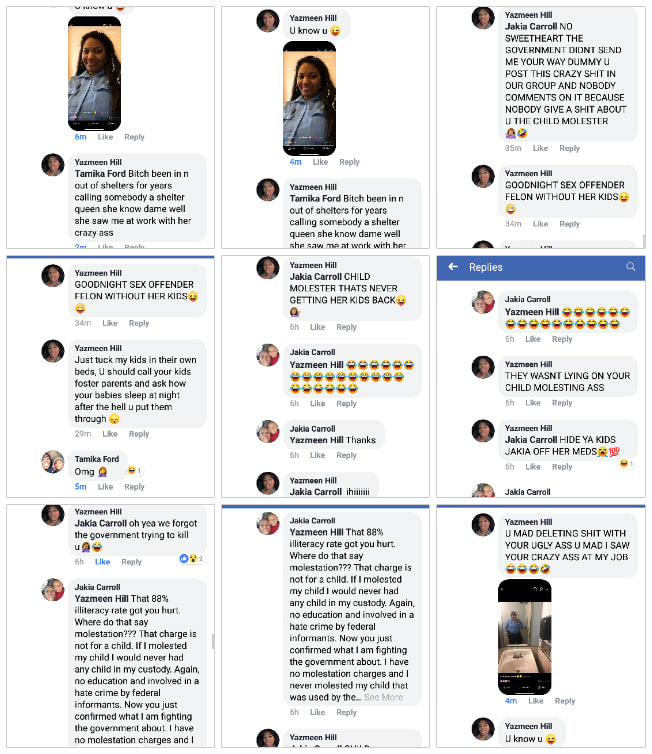Click the scrollbar on the bottom-left comment panel
This screenshot has height=754, width=652.
click(x=213, y=641)
